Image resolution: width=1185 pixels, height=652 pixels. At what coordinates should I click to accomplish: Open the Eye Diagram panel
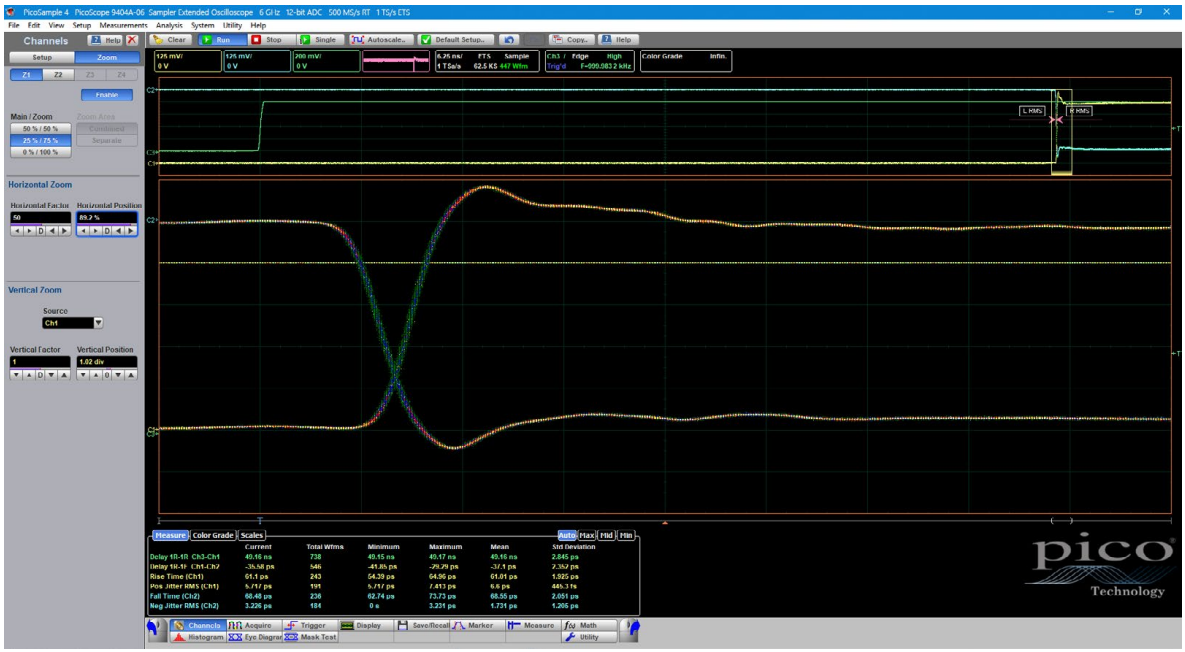[255, 637]
